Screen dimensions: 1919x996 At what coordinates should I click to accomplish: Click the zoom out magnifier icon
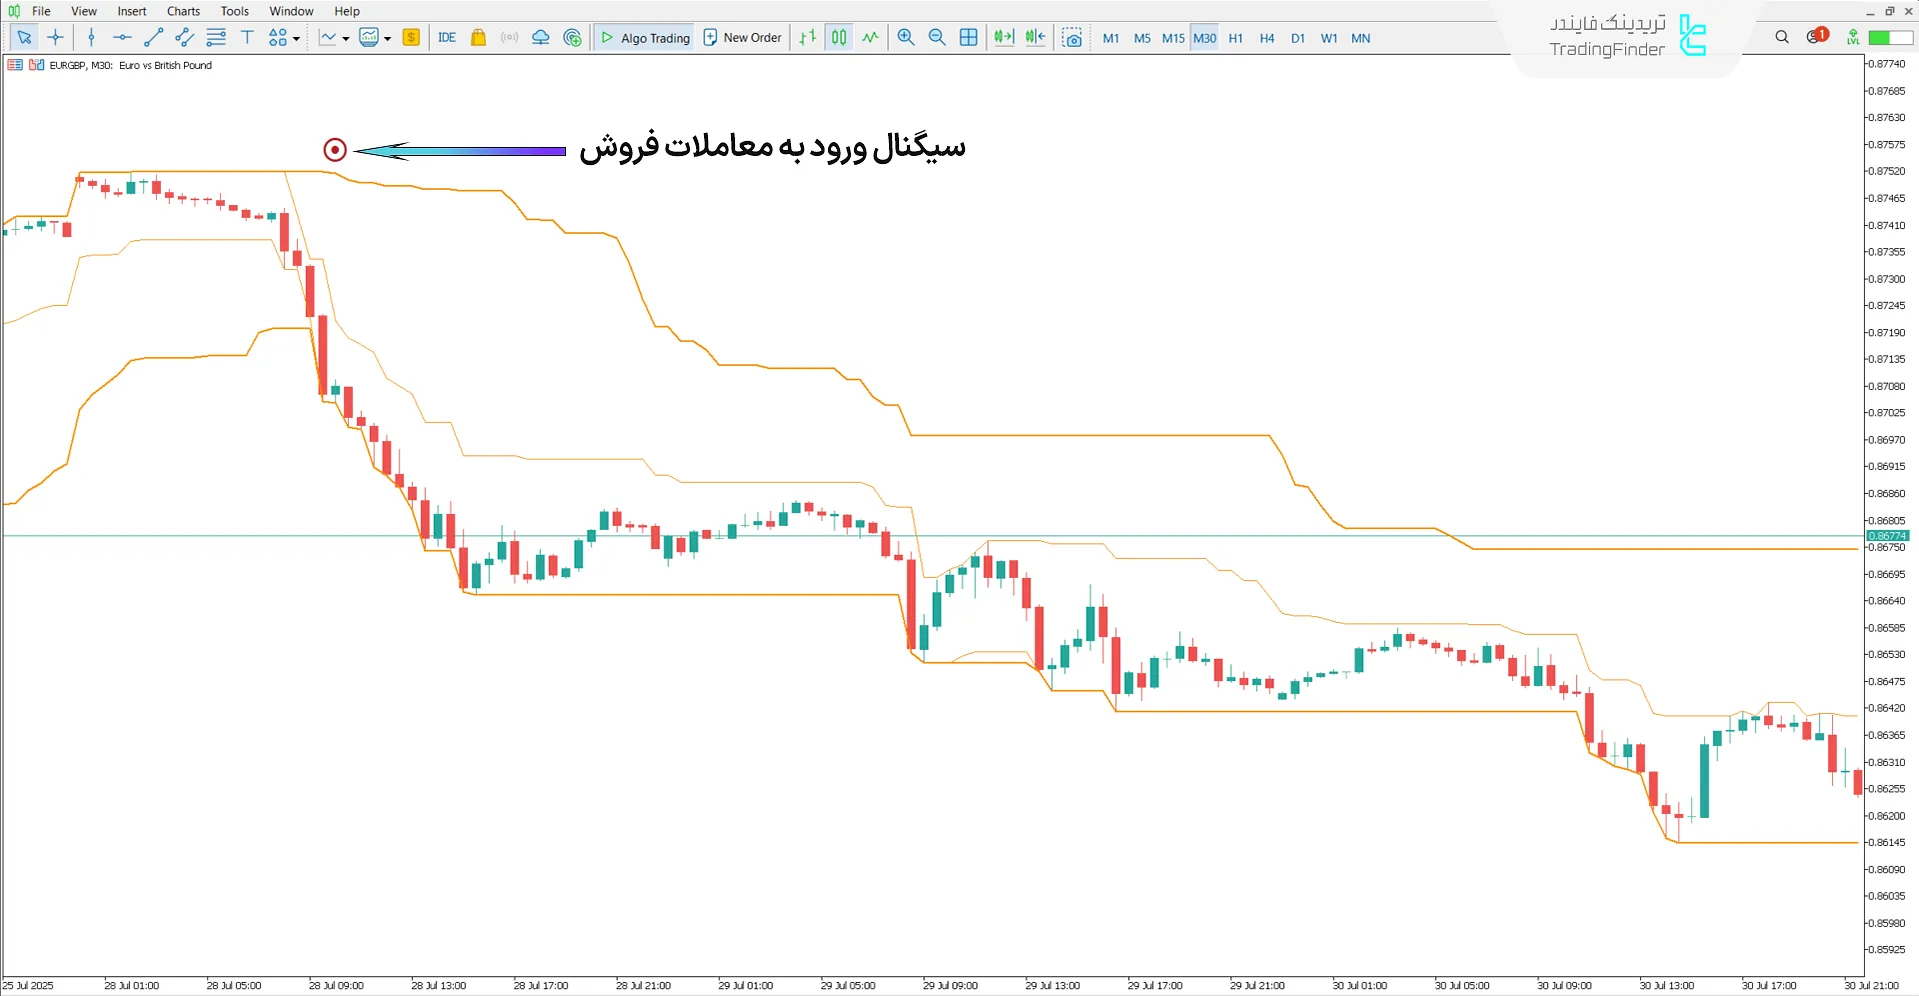tap(937, 38)
